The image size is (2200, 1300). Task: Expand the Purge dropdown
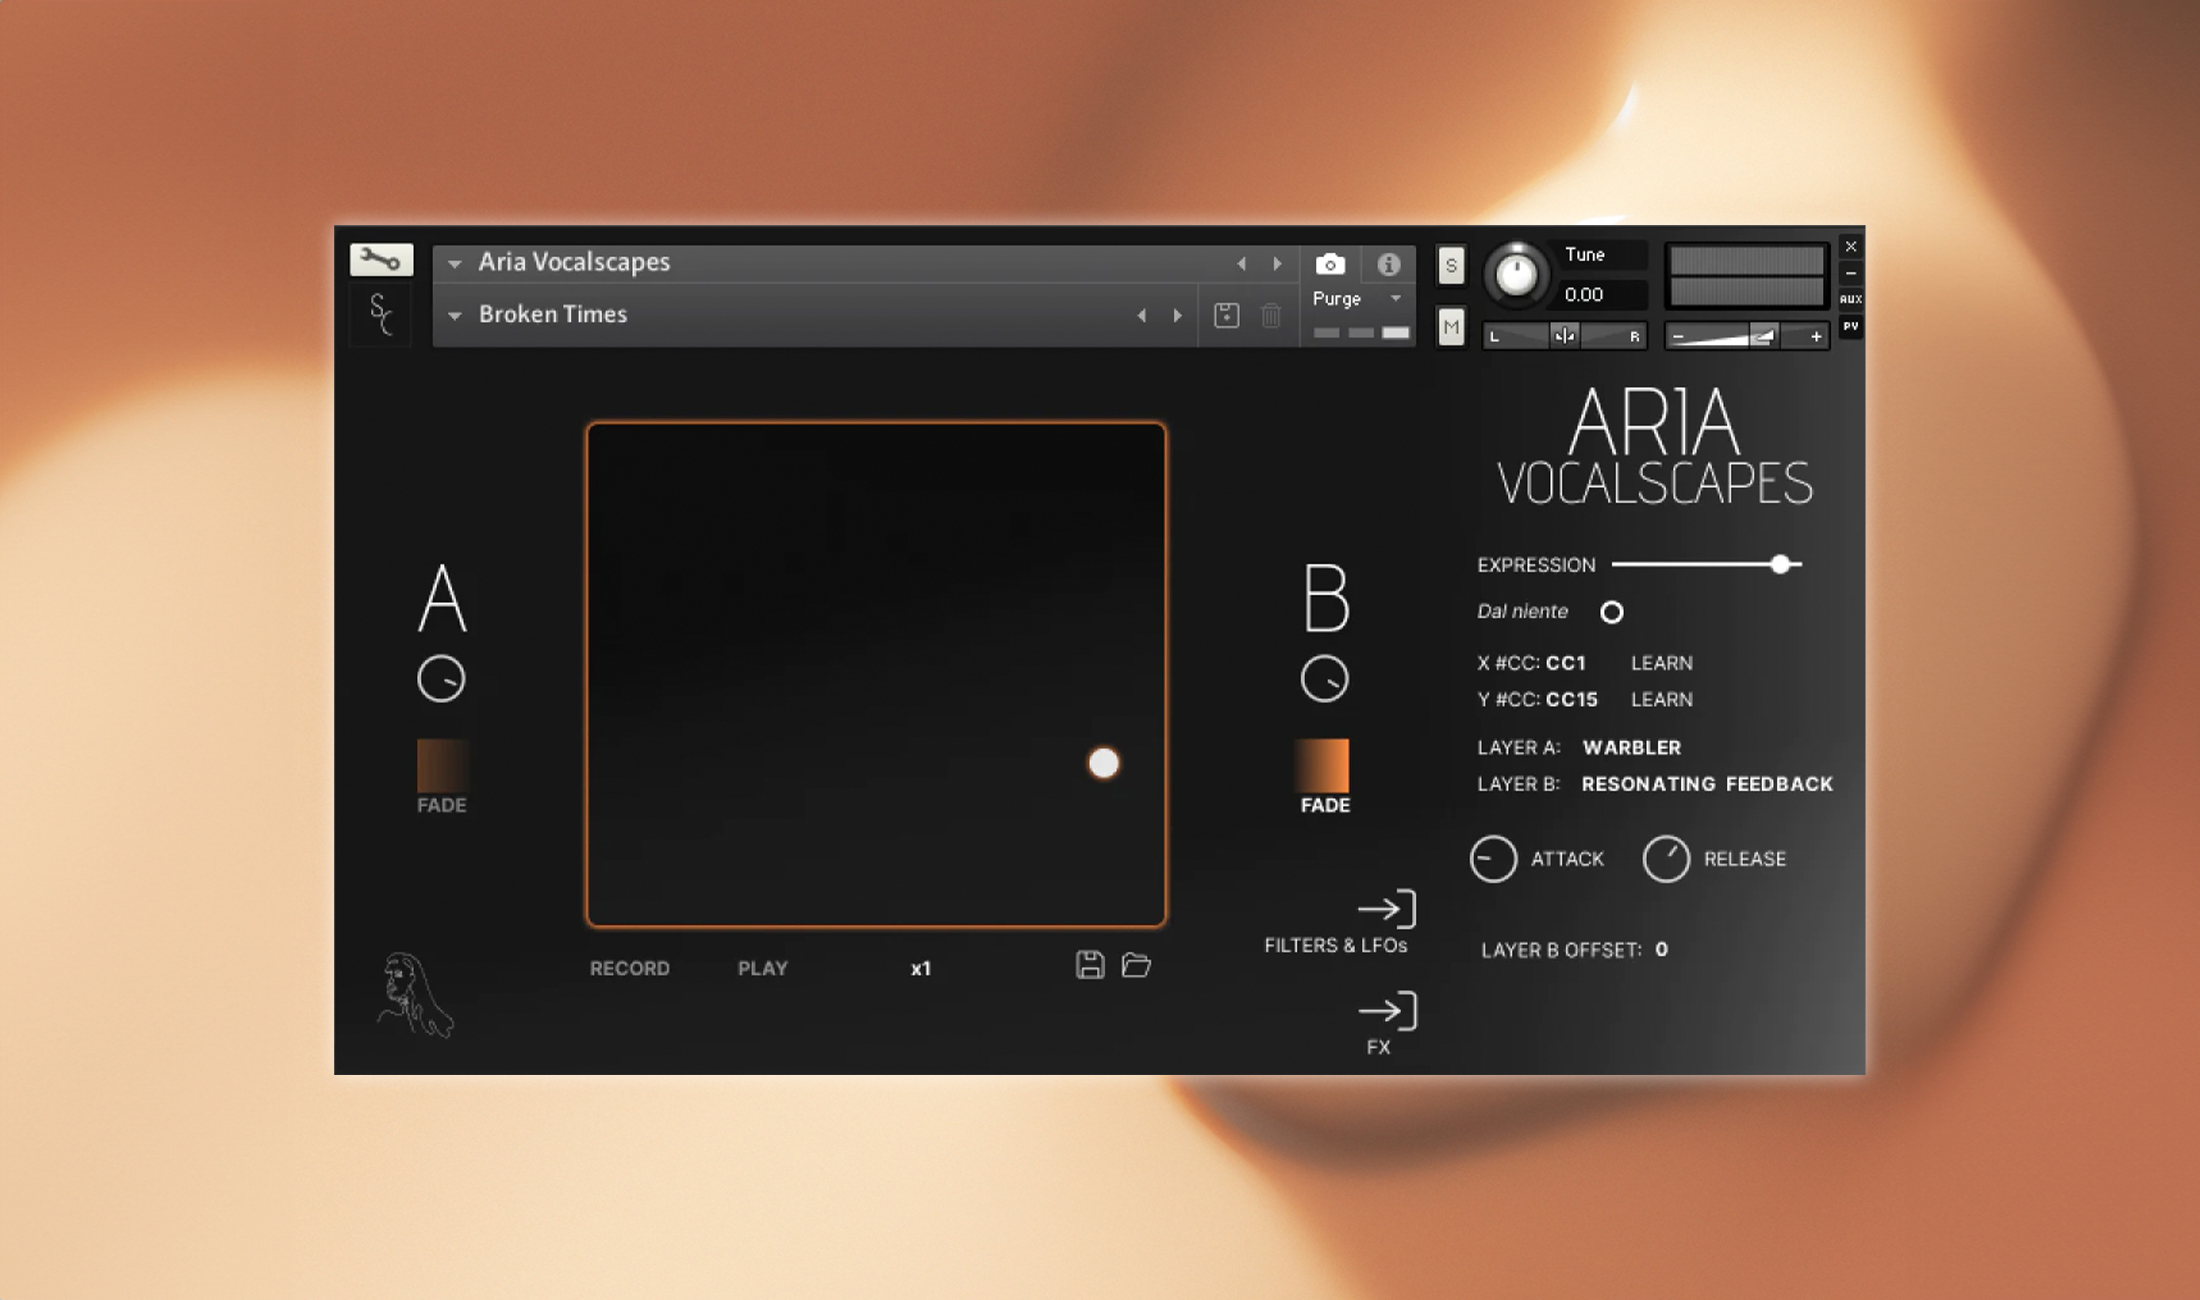pyautogui.click(x=1396, y=298)
